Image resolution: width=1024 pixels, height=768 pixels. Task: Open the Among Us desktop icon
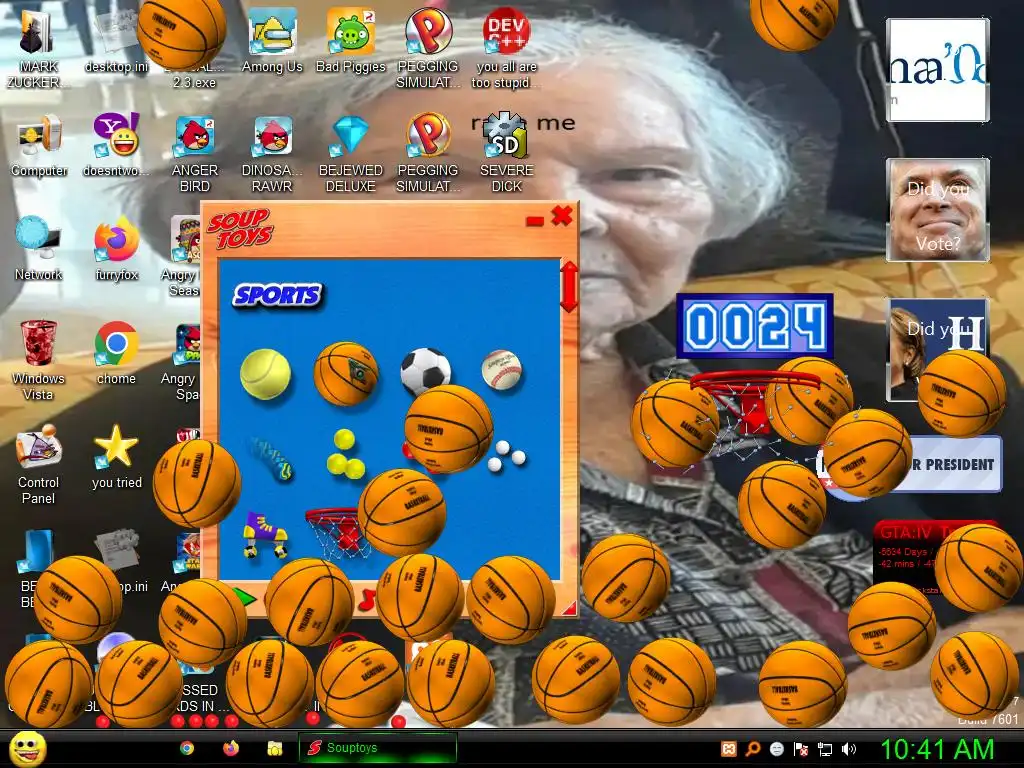272,40
